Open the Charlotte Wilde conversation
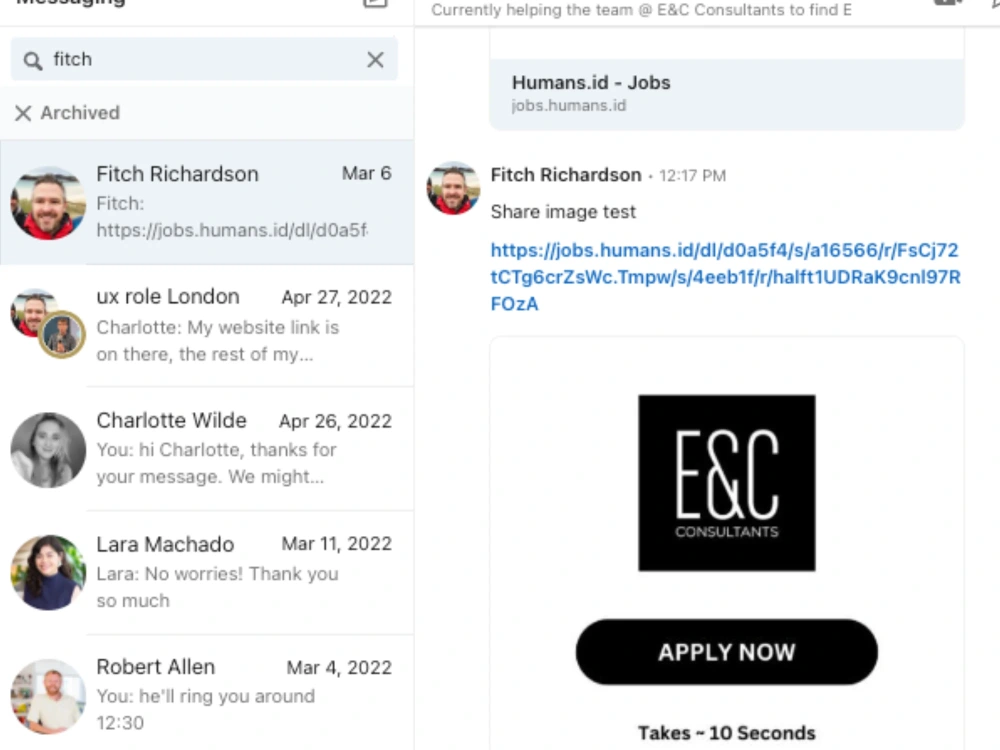 (207, 450)
